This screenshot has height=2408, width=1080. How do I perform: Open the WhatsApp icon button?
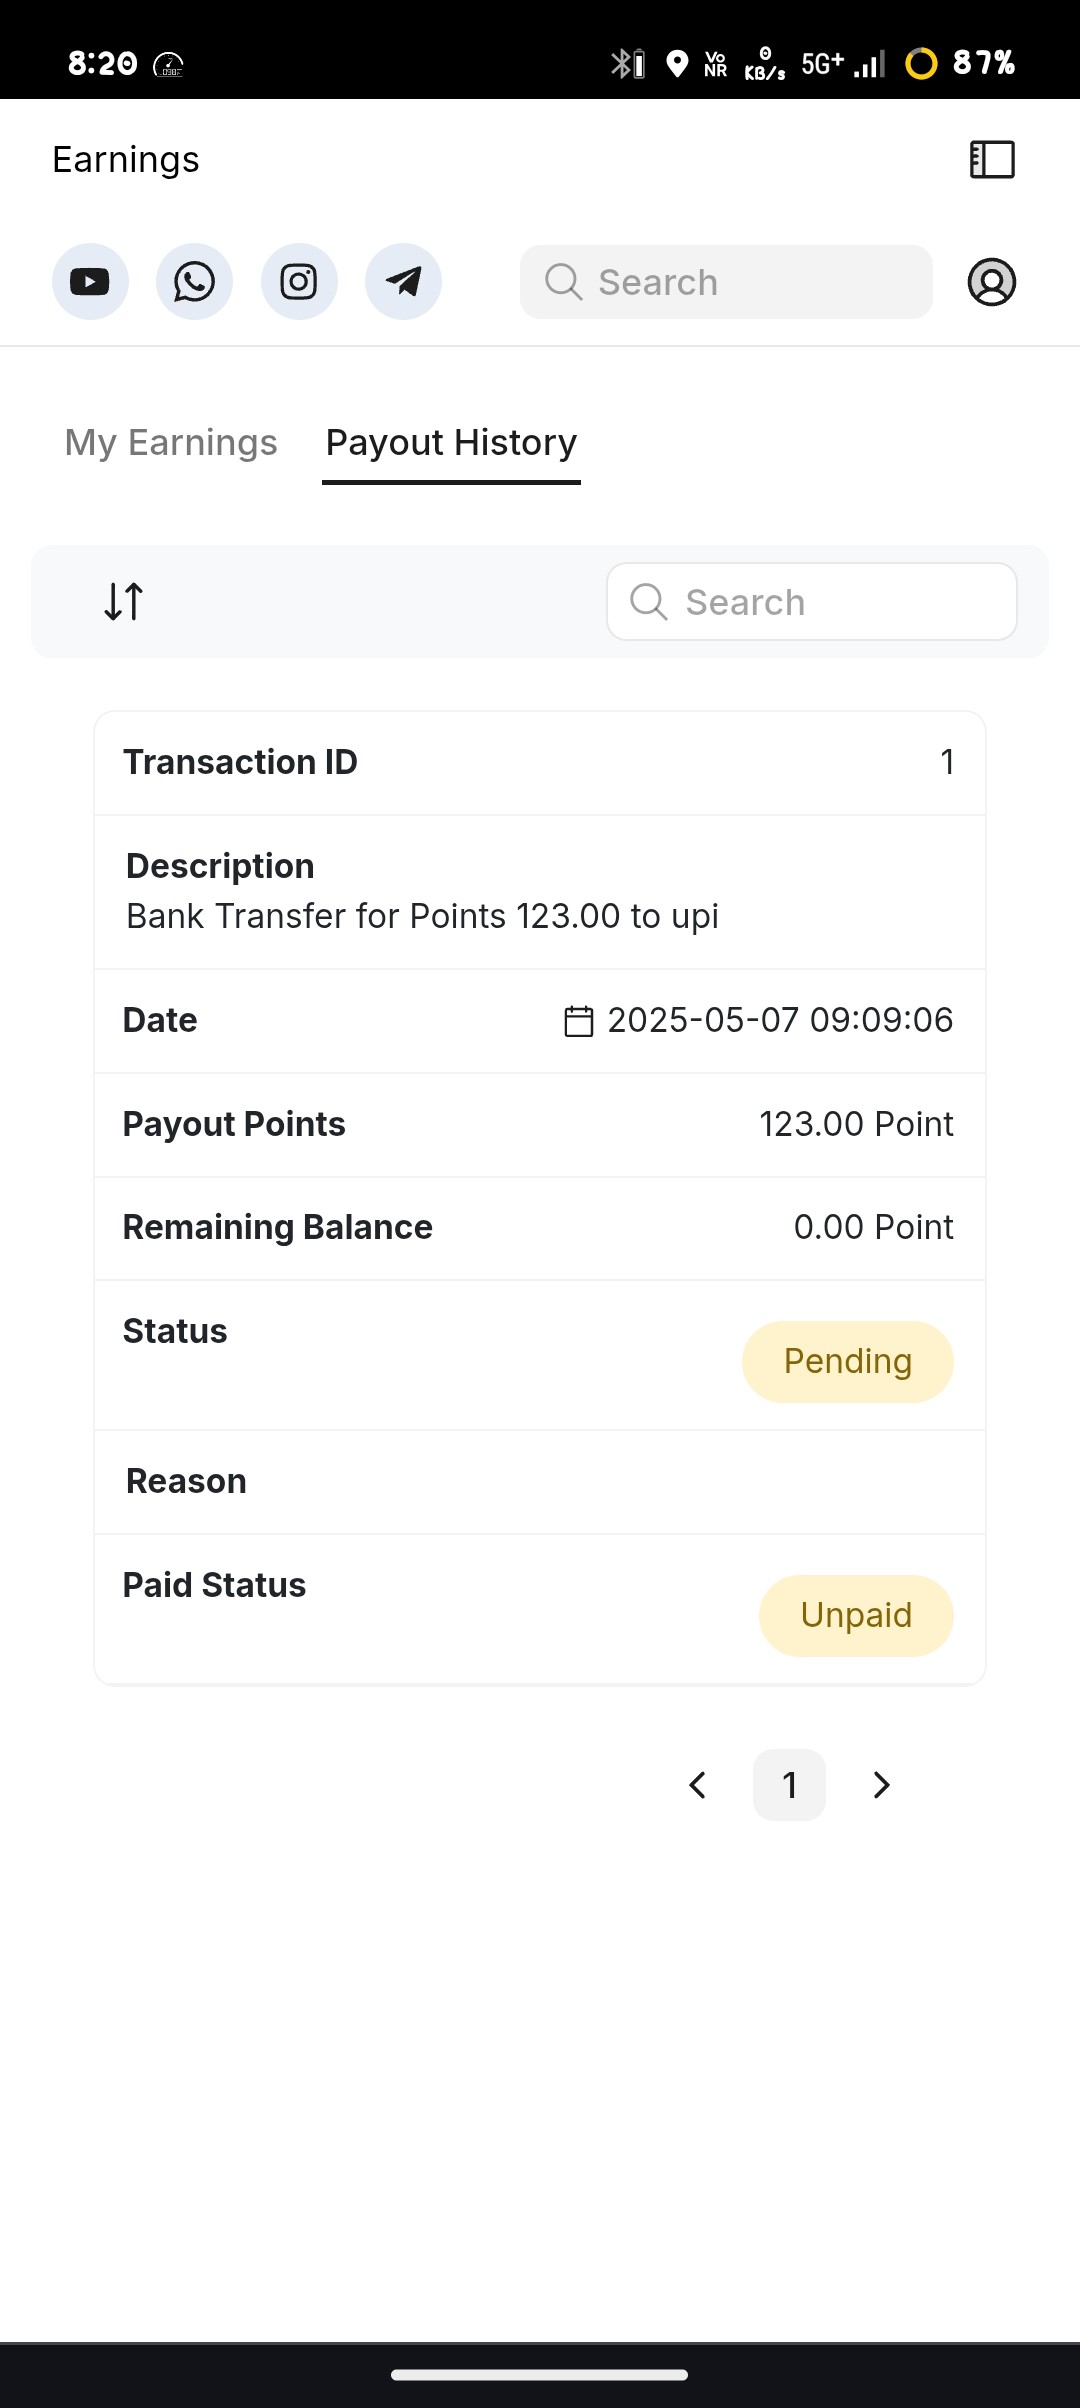194,282
